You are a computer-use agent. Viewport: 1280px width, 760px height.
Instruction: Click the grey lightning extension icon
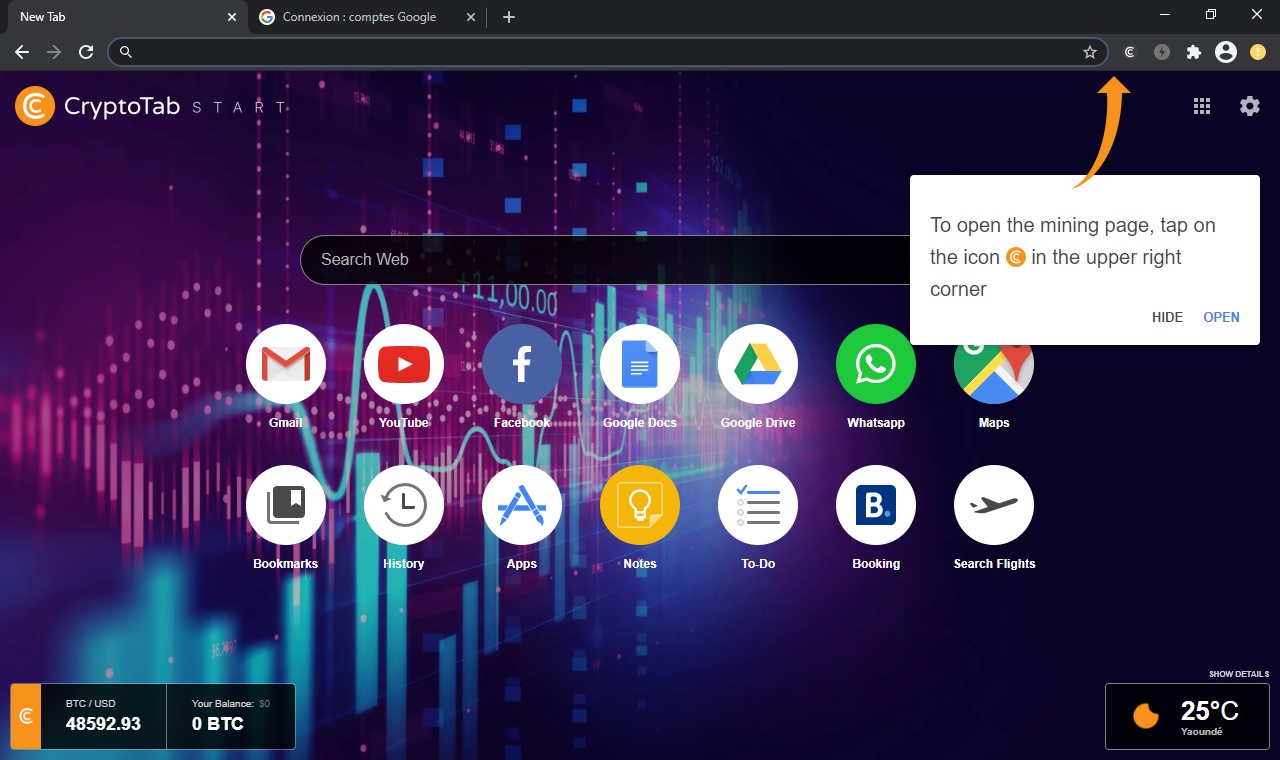(x=1162, y=52)
